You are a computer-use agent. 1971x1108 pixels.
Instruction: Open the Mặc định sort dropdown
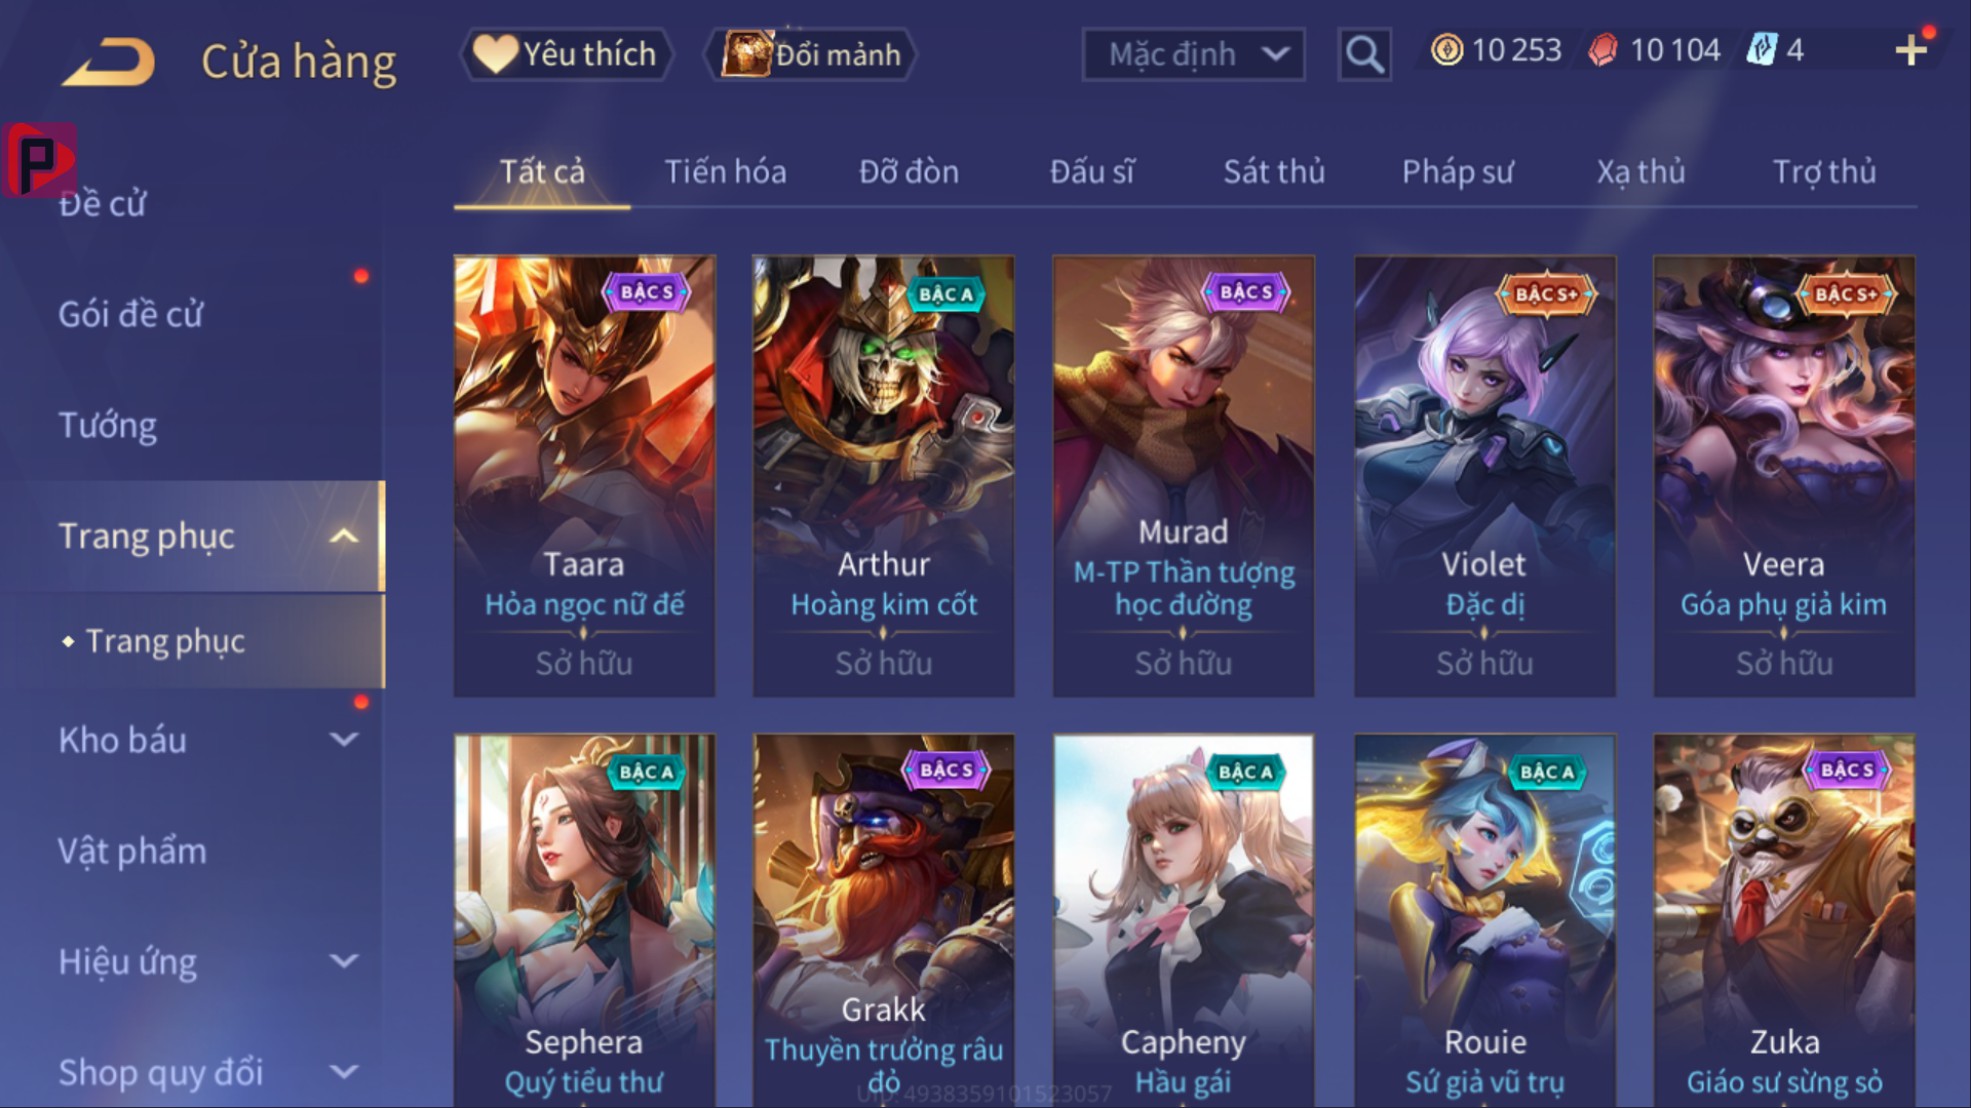click(x=1193, y=54)
